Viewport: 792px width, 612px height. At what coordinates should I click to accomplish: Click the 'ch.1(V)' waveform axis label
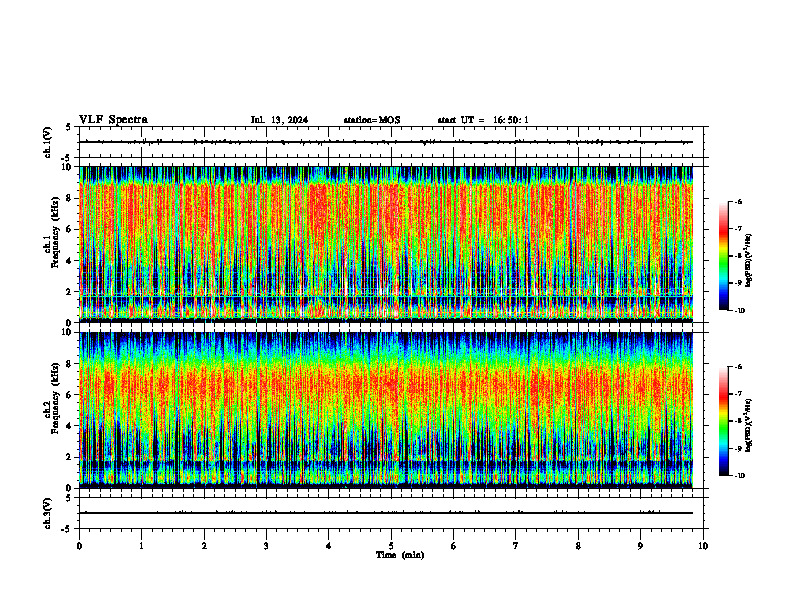[48, 142]
